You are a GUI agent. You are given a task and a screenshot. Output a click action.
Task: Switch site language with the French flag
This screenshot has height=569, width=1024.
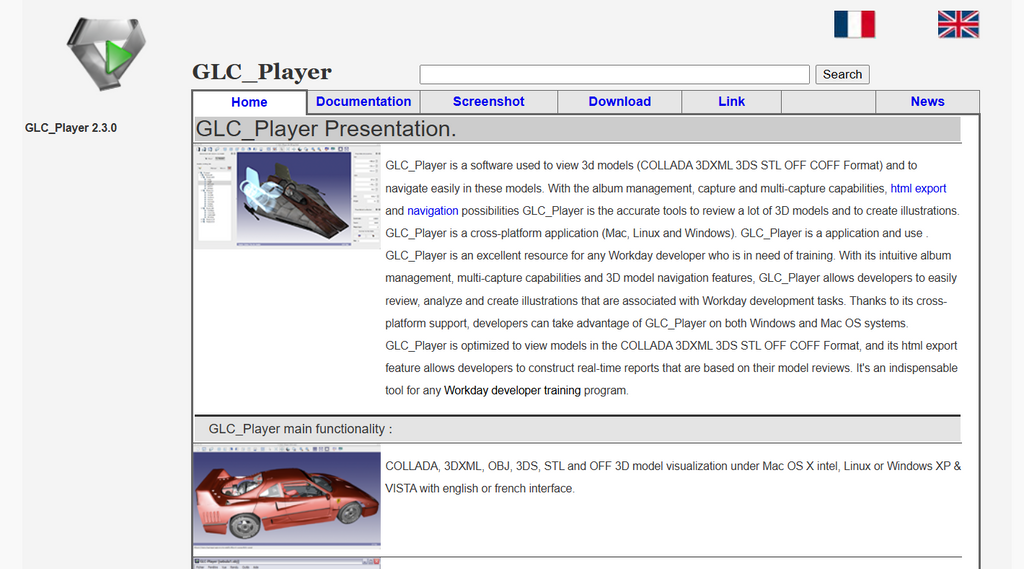854,24
